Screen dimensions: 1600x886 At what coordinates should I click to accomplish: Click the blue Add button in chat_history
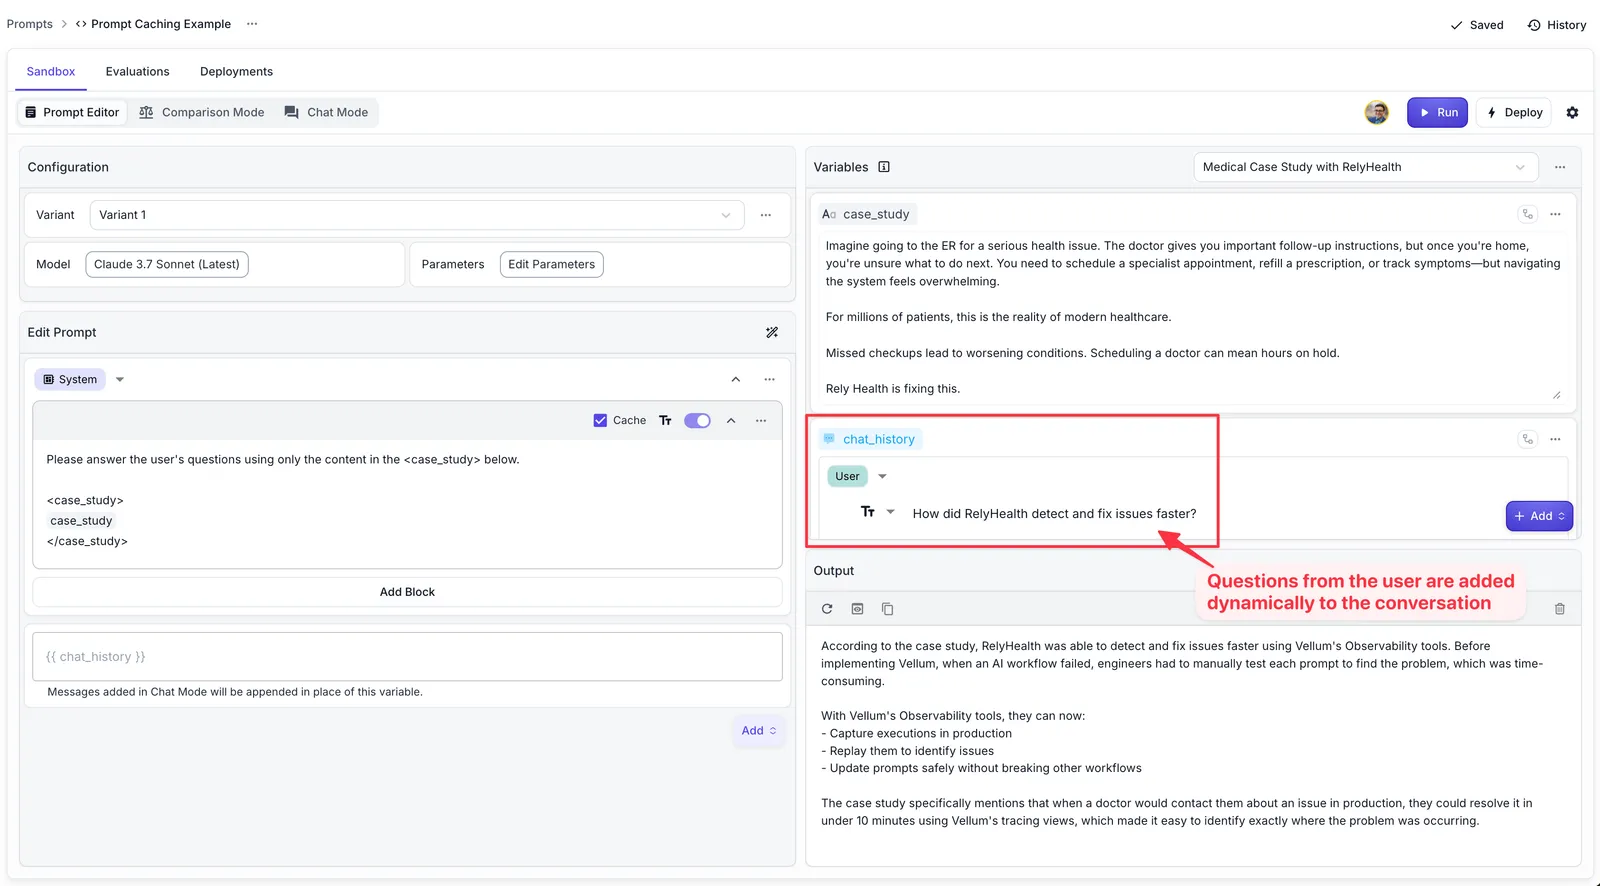(1539, 516)
